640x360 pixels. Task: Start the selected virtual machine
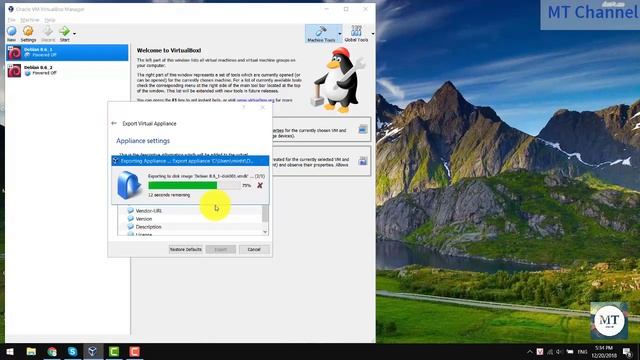coord(64,33)
